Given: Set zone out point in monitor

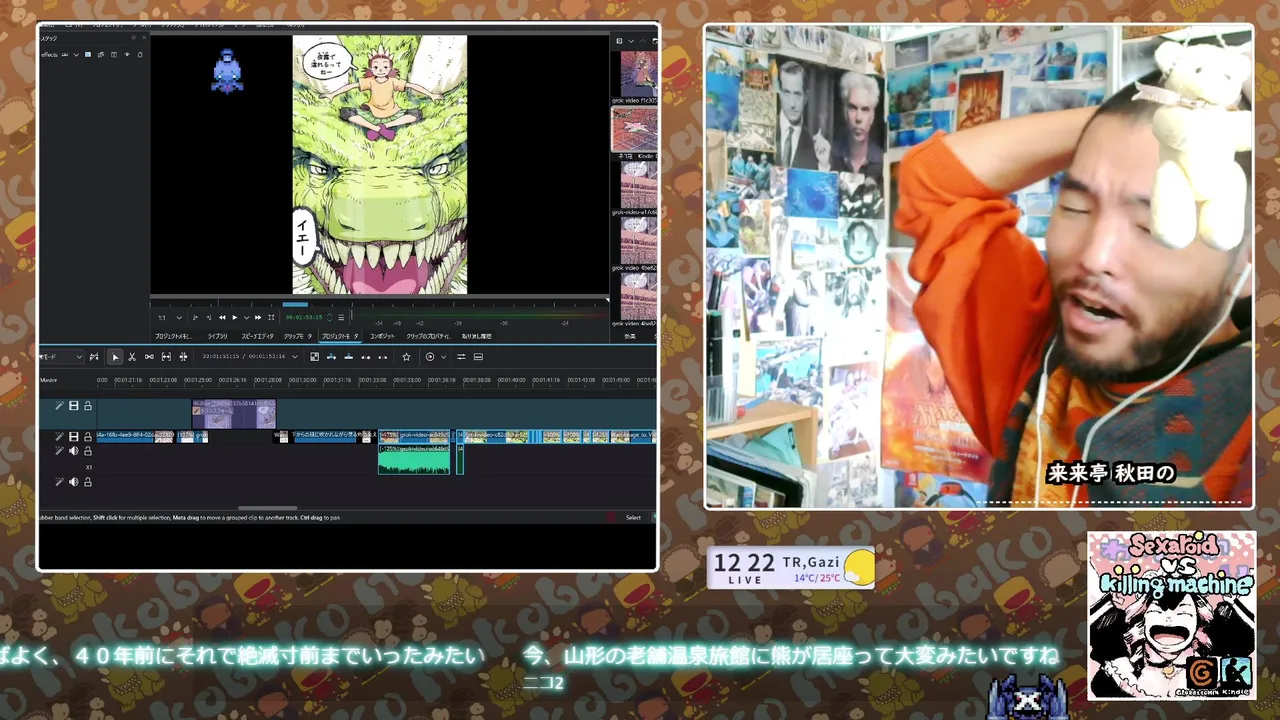Looking at the screenshot, I should [208, 317].
